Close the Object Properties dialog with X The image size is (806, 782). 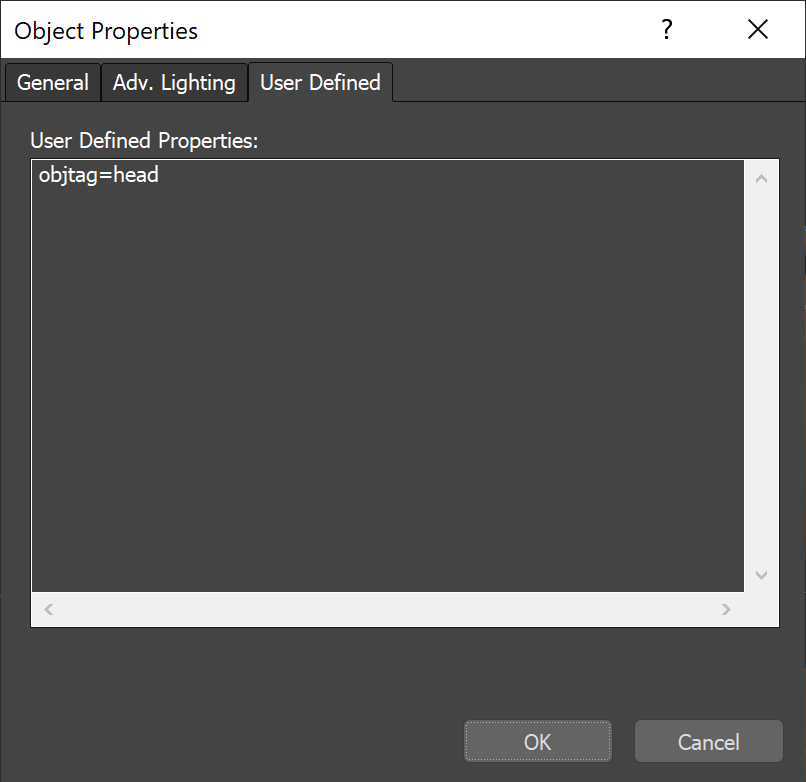pos(757,29)
